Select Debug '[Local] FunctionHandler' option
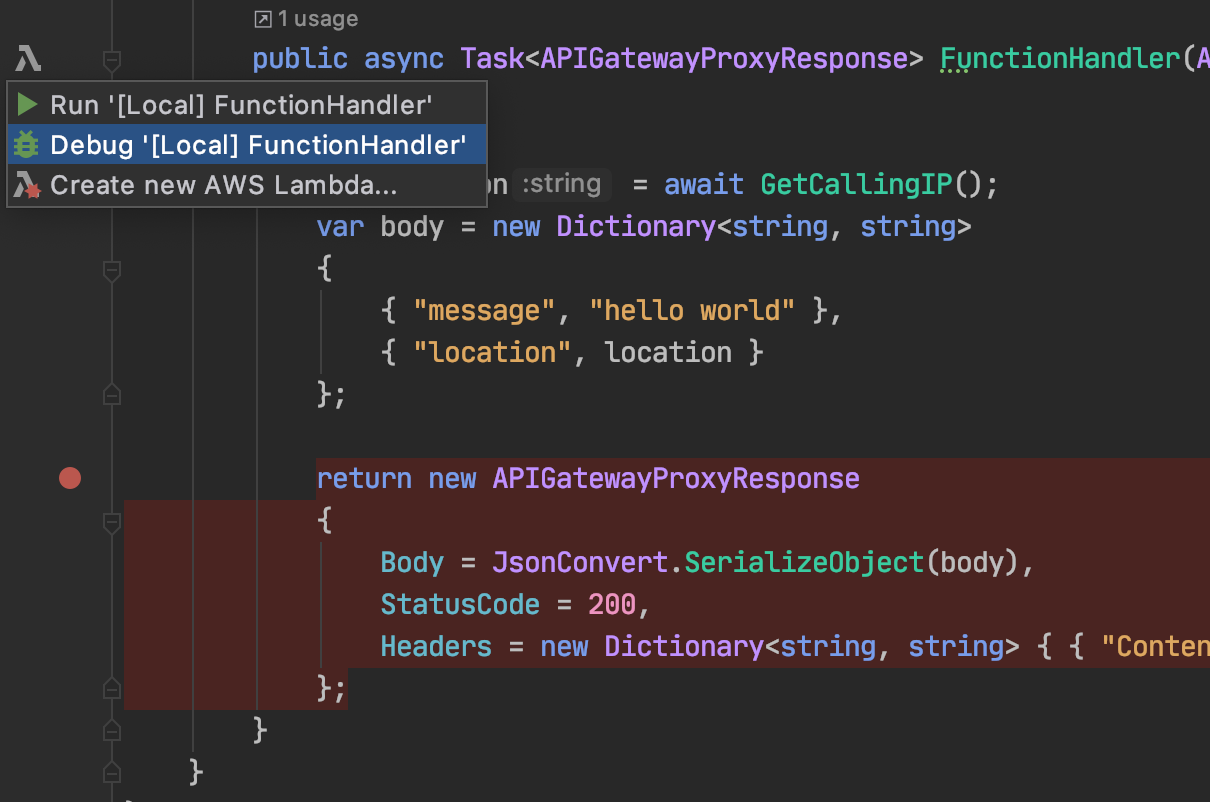This screenshot has height=802, width=1210. point(257,145)
